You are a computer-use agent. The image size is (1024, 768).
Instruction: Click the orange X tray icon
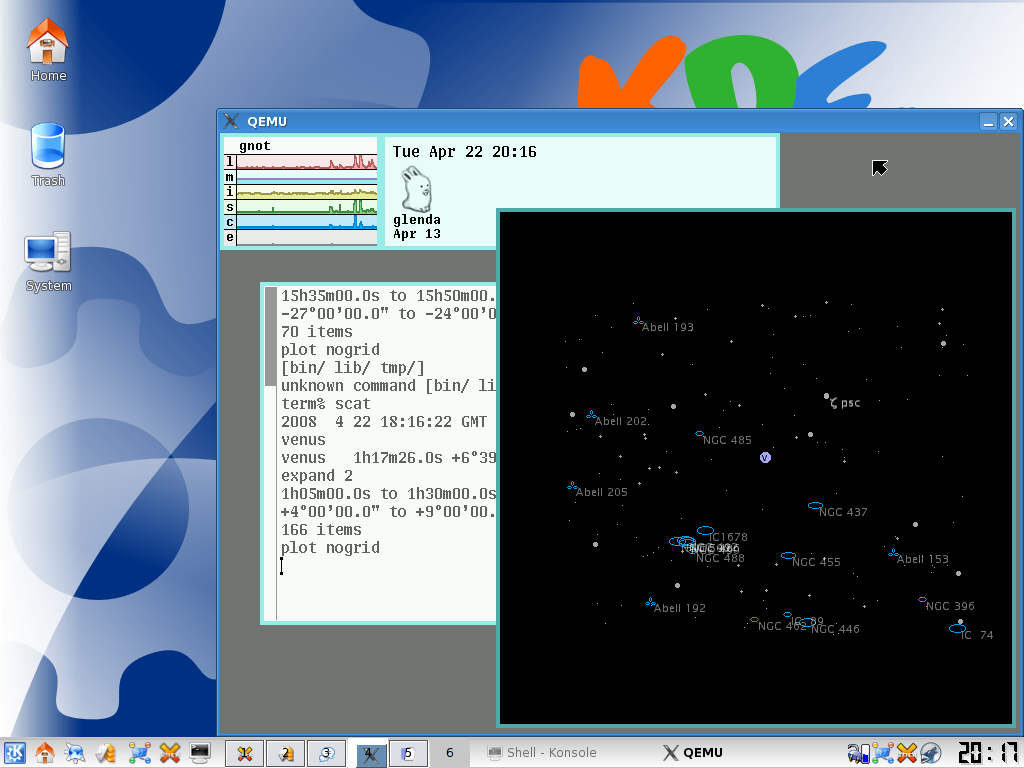pyautogui.click(x=906, y=753)
